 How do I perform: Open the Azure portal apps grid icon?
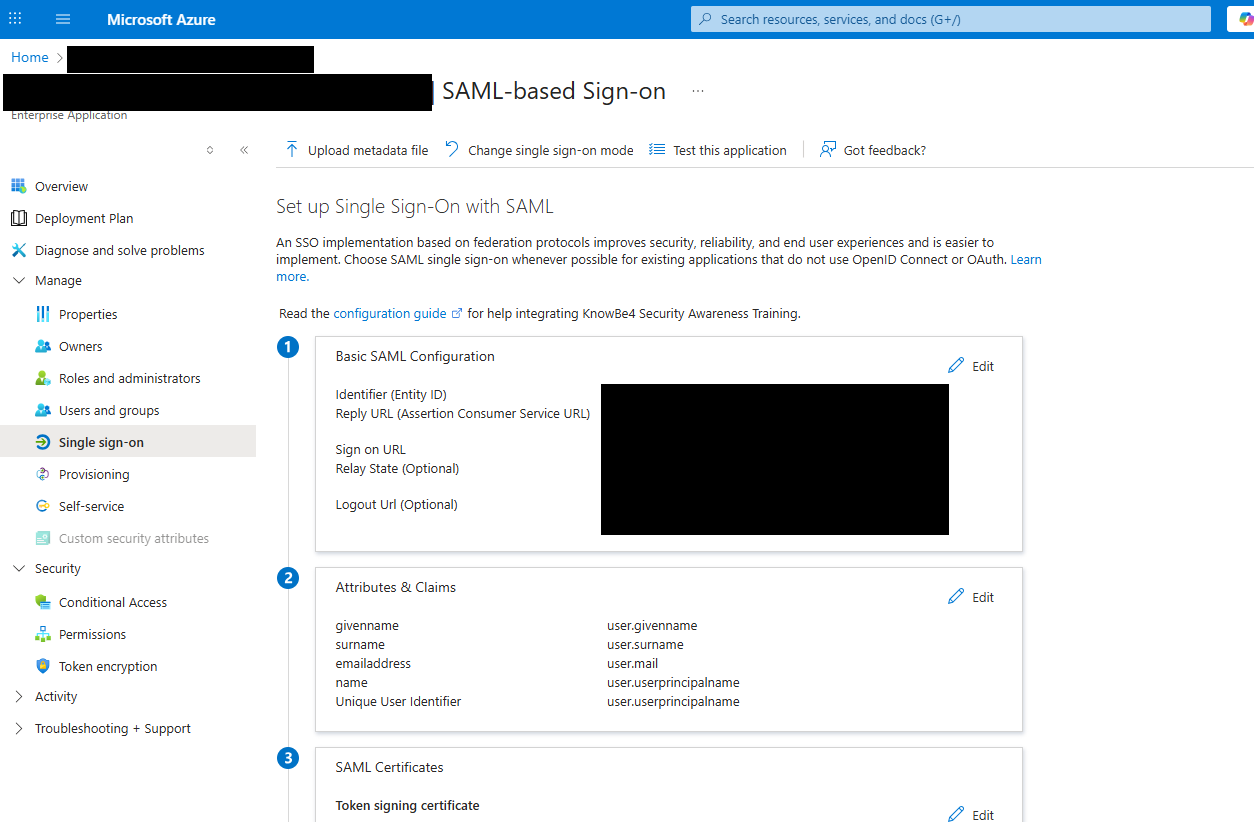click(x=15, y=19)
